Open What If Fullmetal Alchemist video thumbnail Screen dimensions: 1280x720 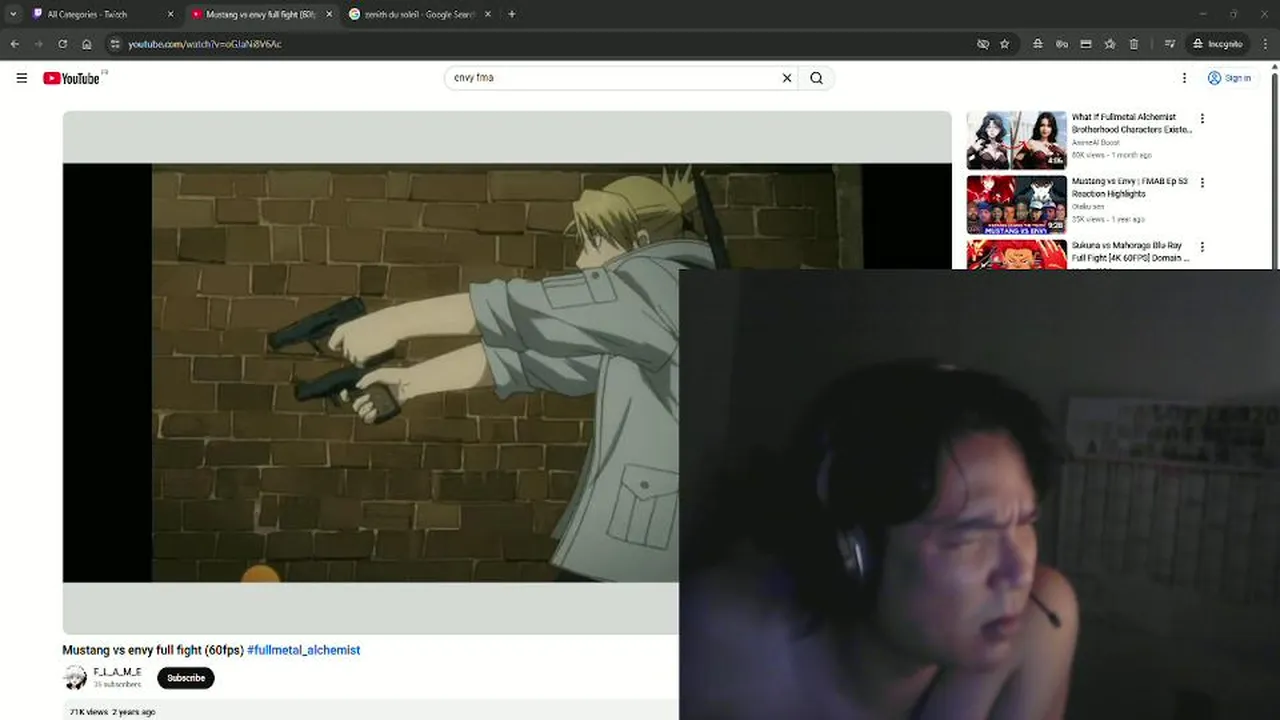pos(1016,140)
